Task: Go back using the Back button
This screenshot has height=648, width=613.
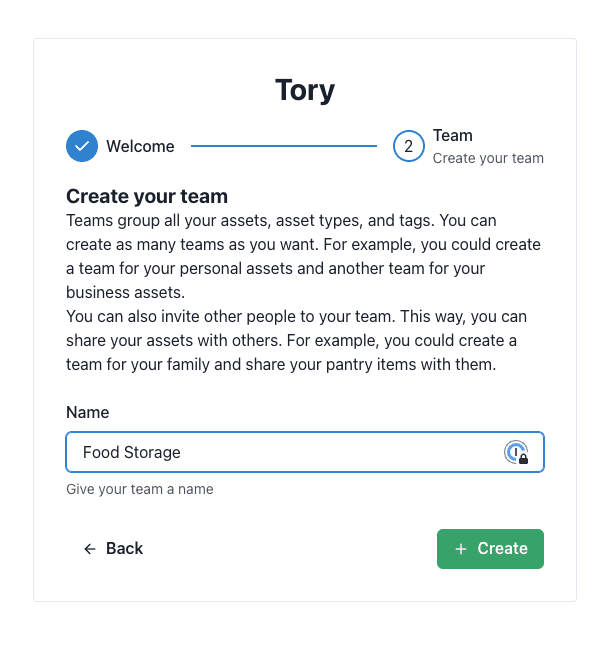Action: click(x=113, y=548)
